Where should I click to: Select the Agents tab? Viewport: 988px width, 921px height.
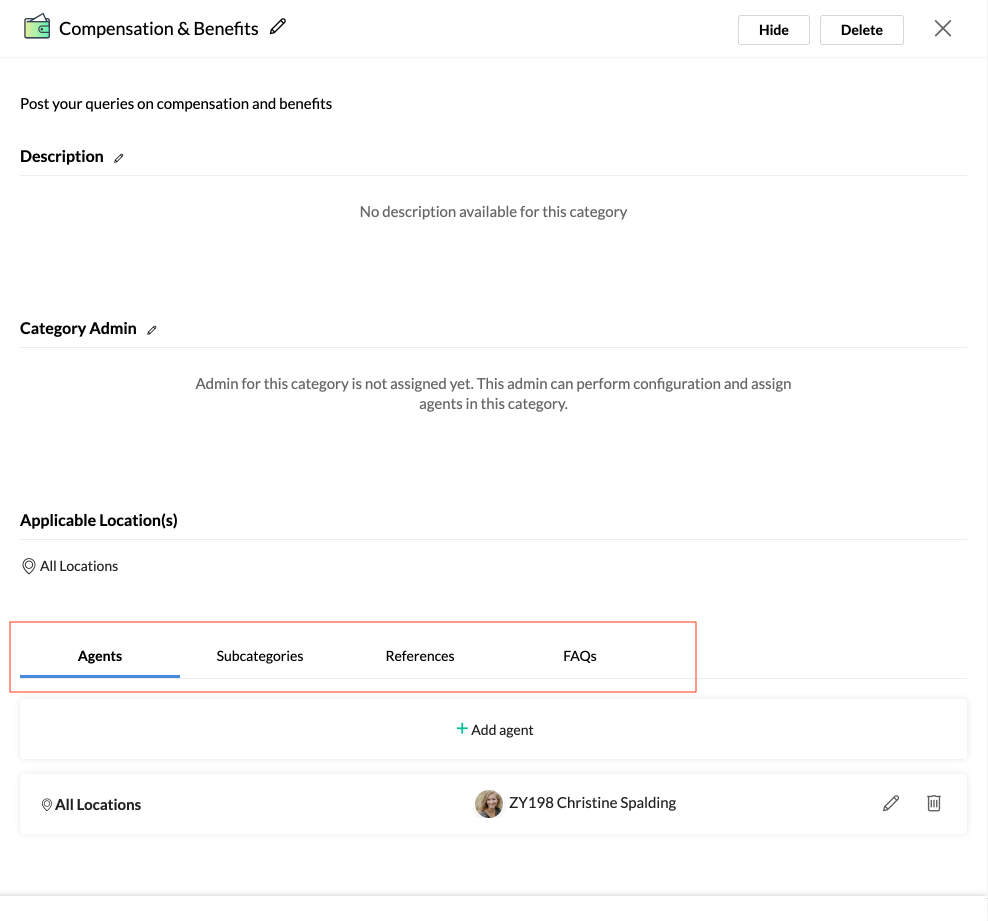tap(100, 656)
